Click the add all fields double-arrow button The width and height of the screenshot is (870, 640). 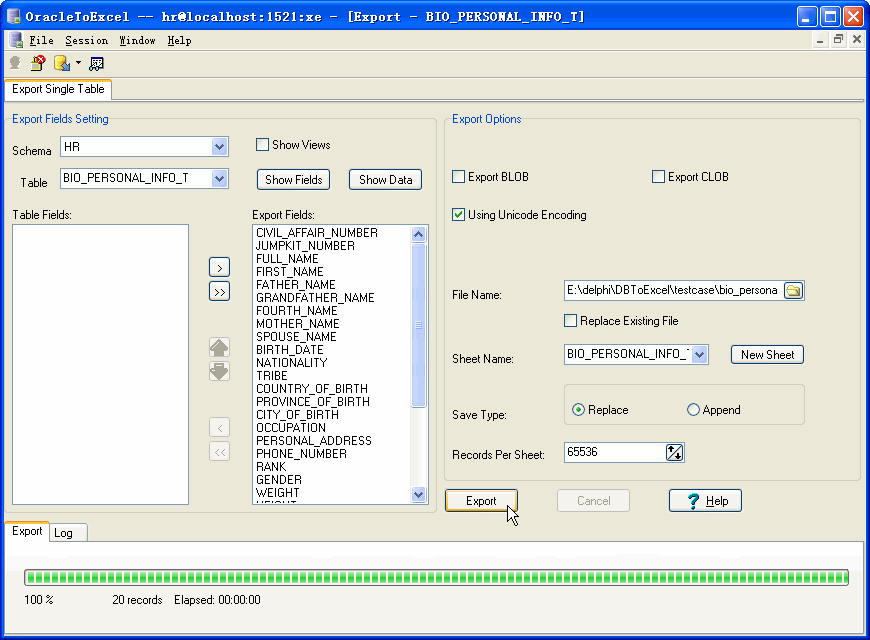tap(219, 291)
